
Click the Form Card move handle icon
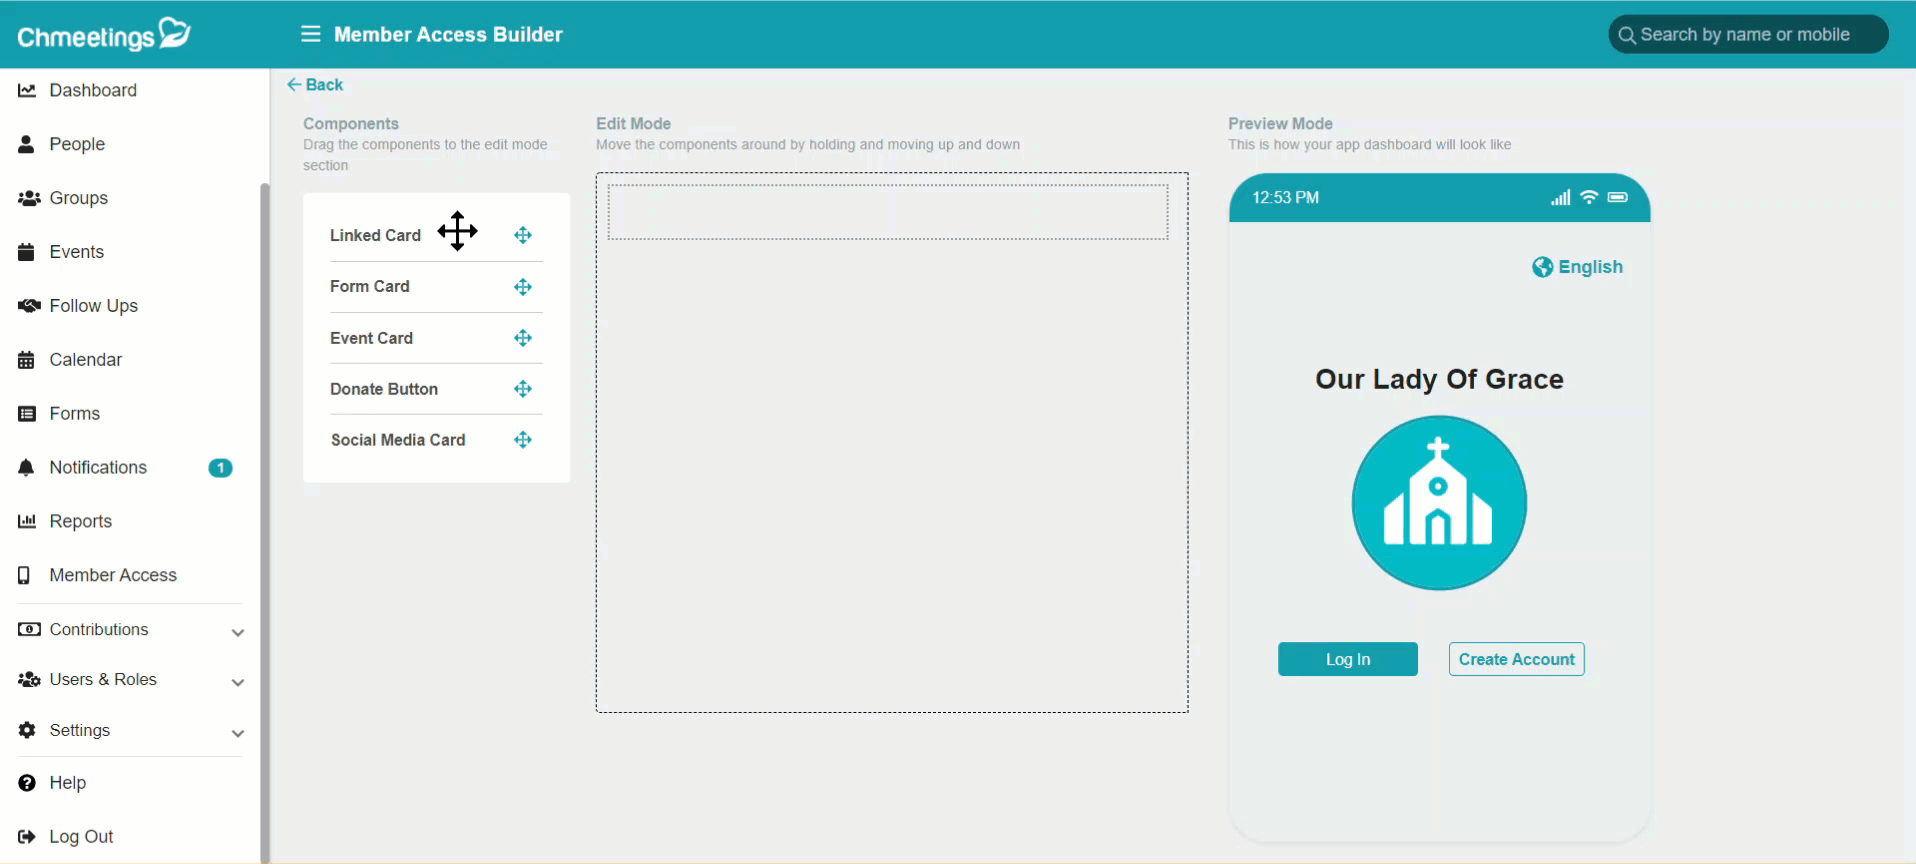coord(523,287)
